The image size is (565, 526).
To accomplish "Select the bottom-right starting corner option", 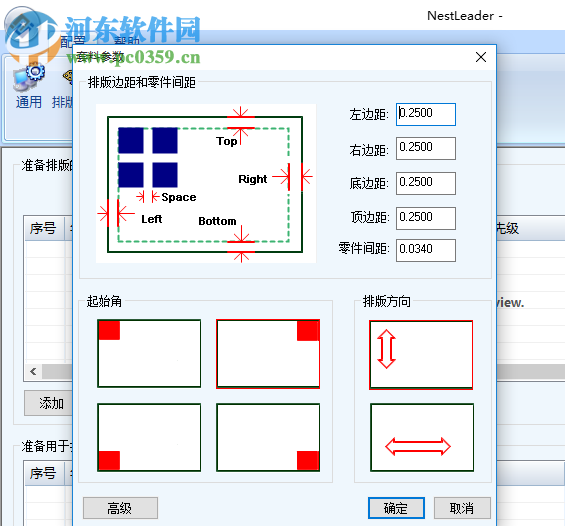I will [268, 437].
